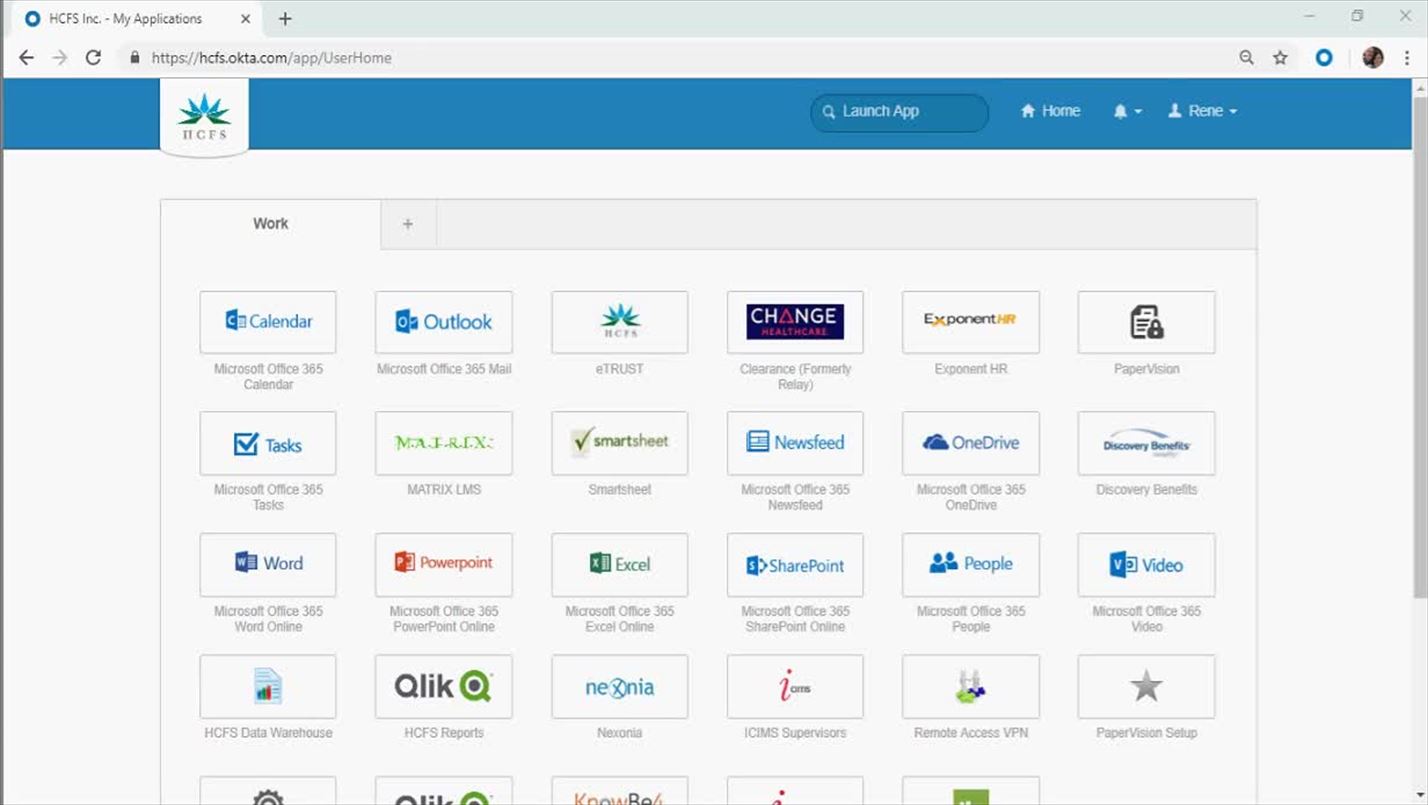Viewport: 1428px width, 805px height.
Task: Select the Work tab
Action: 270,224
